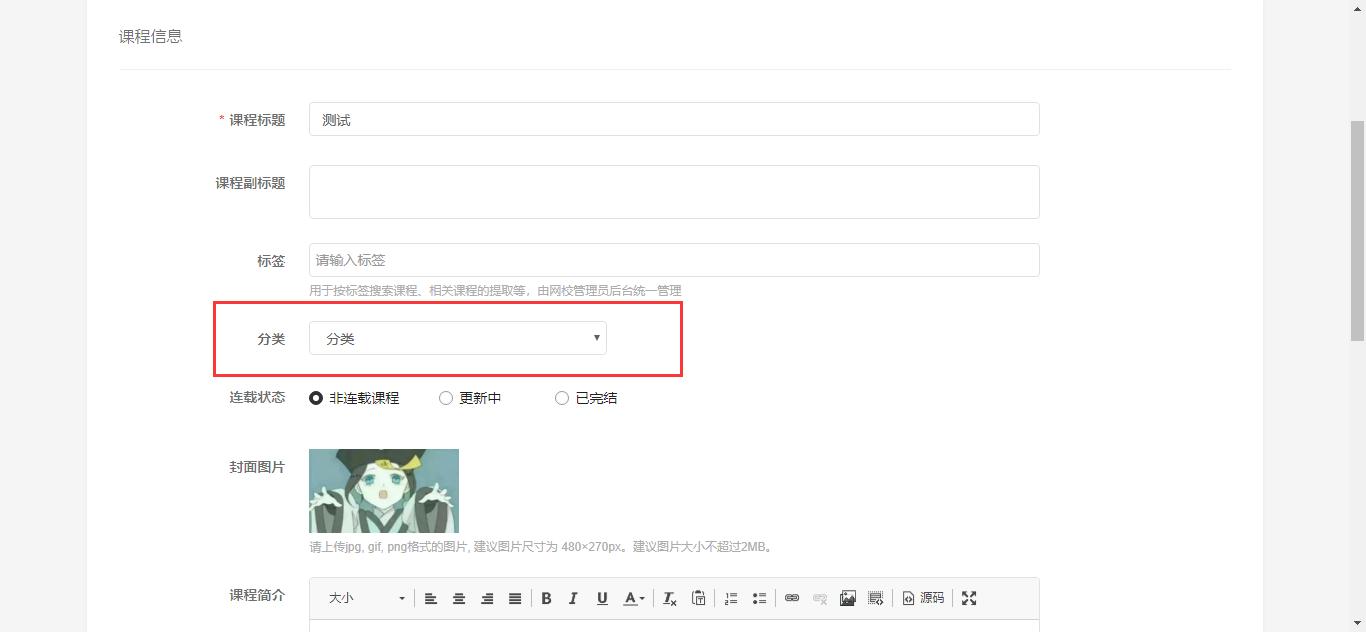Click the 标签 tag input field
This screenshot has height=632, width=1366.
(x=673, y=260)
